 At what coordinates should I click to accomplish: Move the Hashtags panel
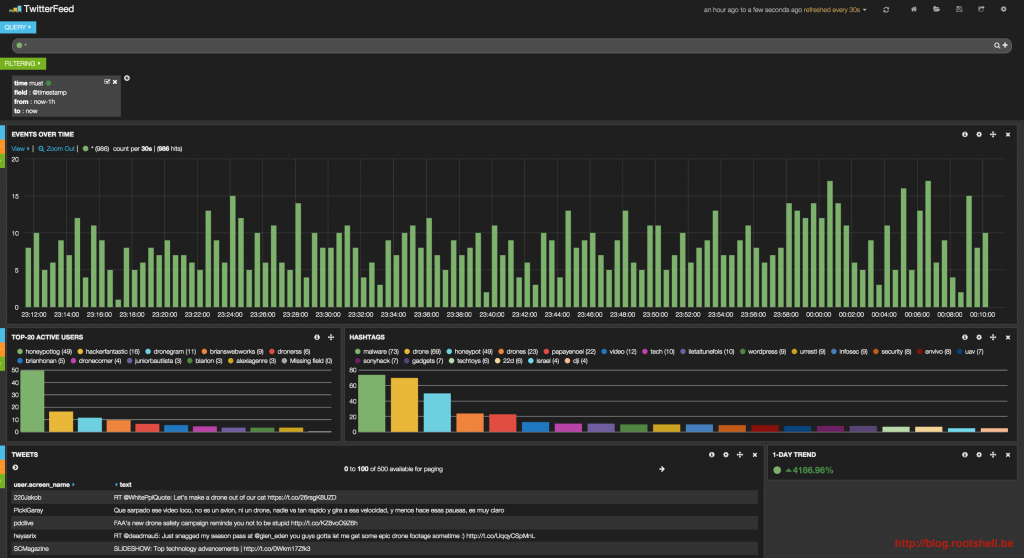click(993, 337)
